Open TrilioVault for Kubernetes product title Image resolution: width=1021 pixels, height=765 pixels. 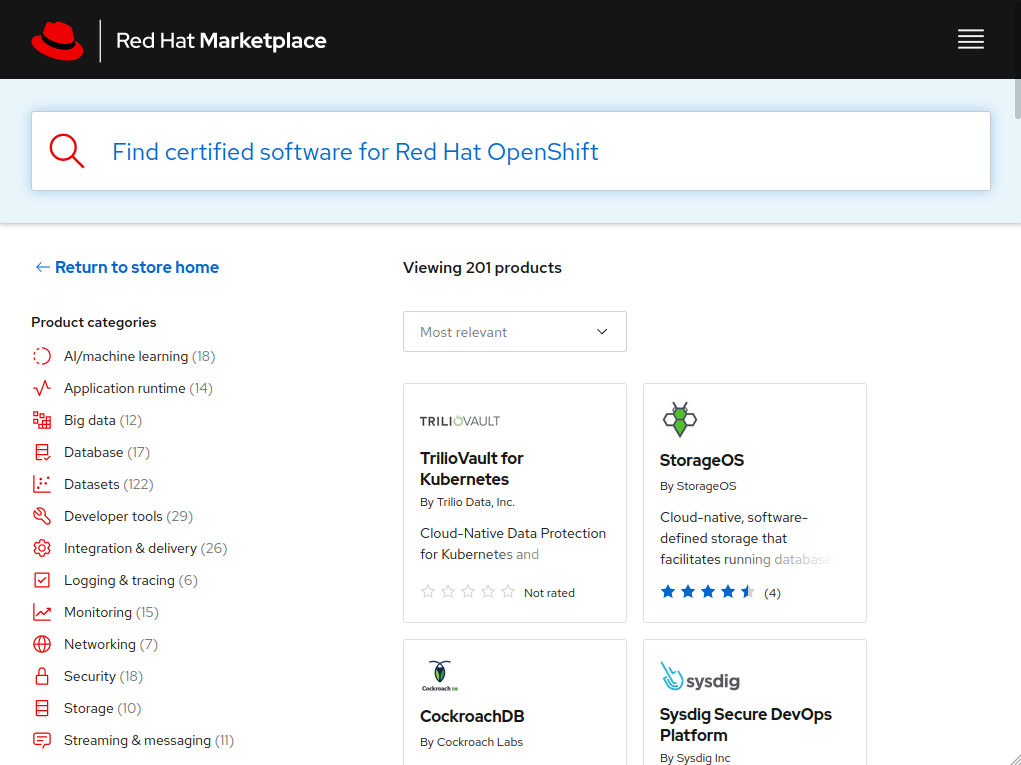coord(471,468)
